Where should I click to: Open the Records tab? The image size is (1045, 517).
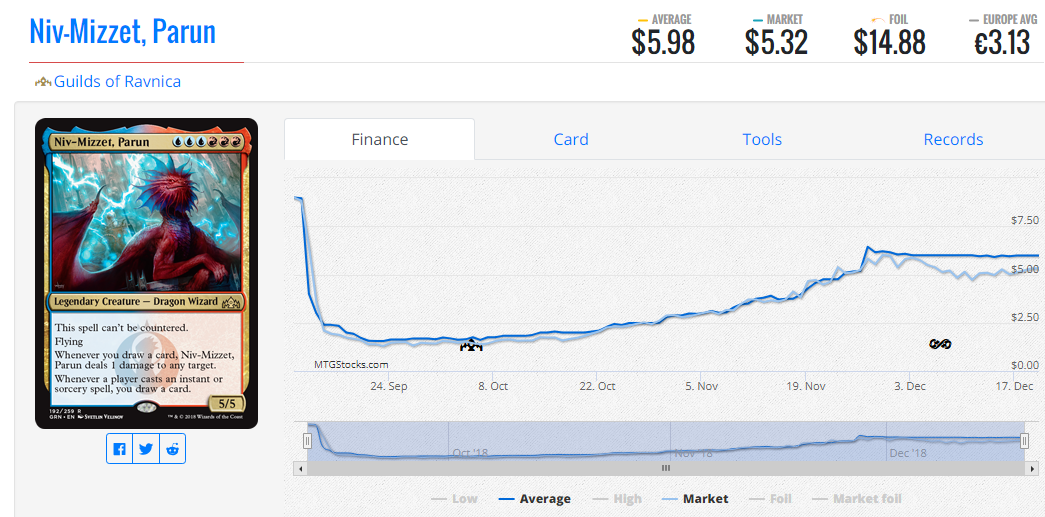pyautogui.click(x=953, y=140)
